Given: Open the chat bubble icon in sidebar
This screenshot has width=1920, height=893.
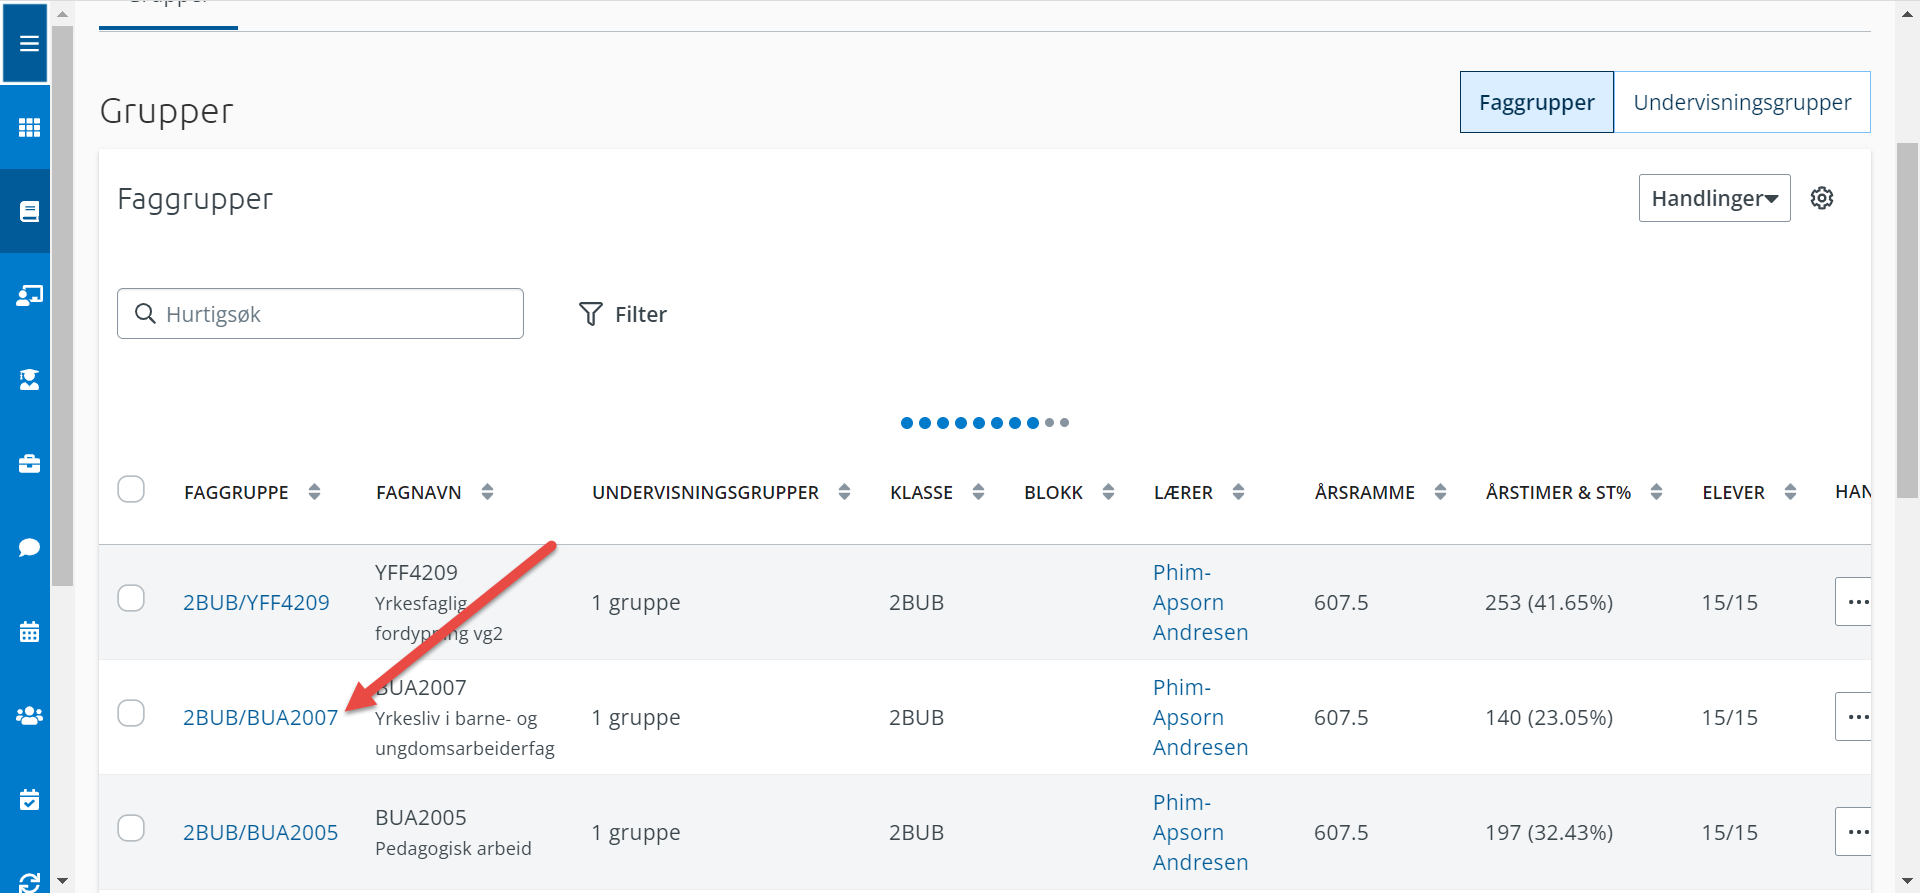Looking at the screenshot, I should click(29, 547).
